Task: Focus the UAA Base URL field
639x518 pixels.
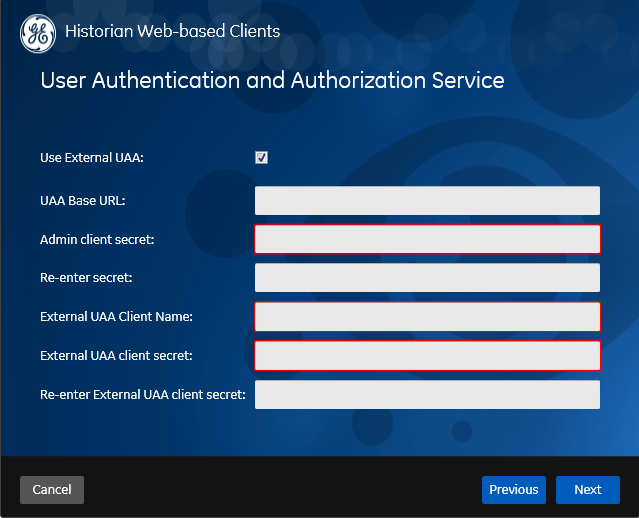Action: [x=427, y=201]
